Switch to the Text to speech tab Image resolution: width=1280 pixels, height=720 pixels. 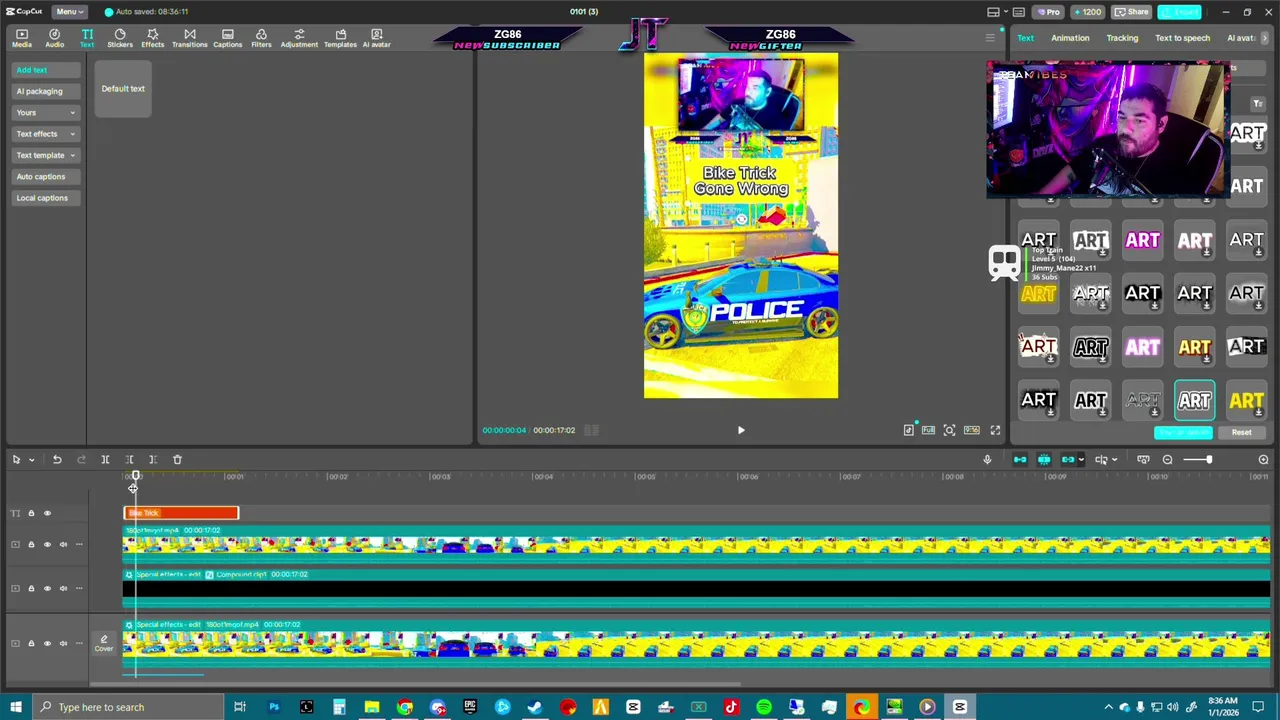1182,38
